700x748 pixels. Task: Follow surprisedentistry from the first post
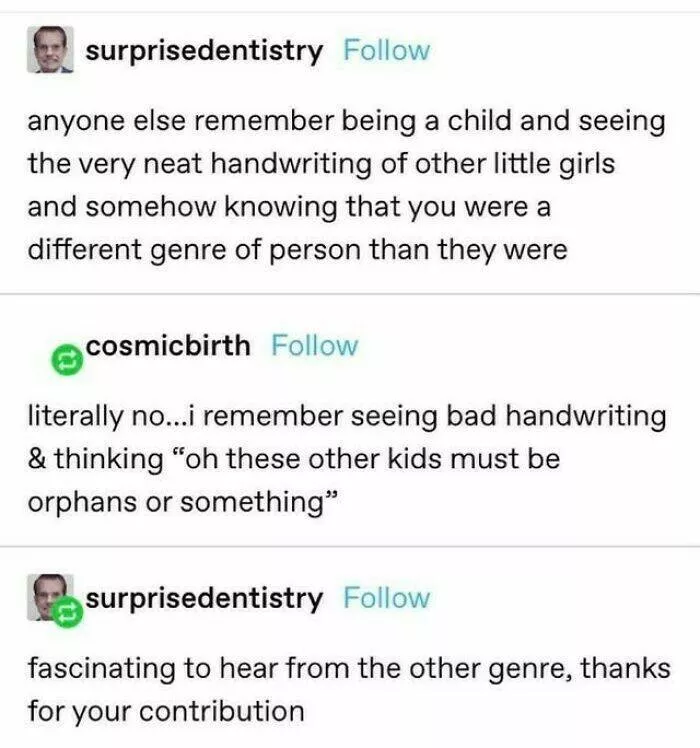point(387,50)
